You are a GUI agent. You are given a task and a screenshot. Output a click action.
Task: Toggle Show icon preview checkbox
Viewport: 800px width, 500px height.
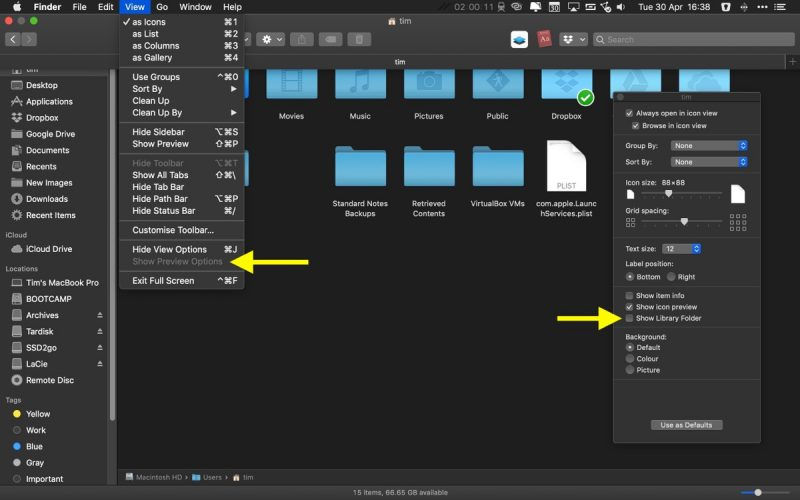(629, 307)
